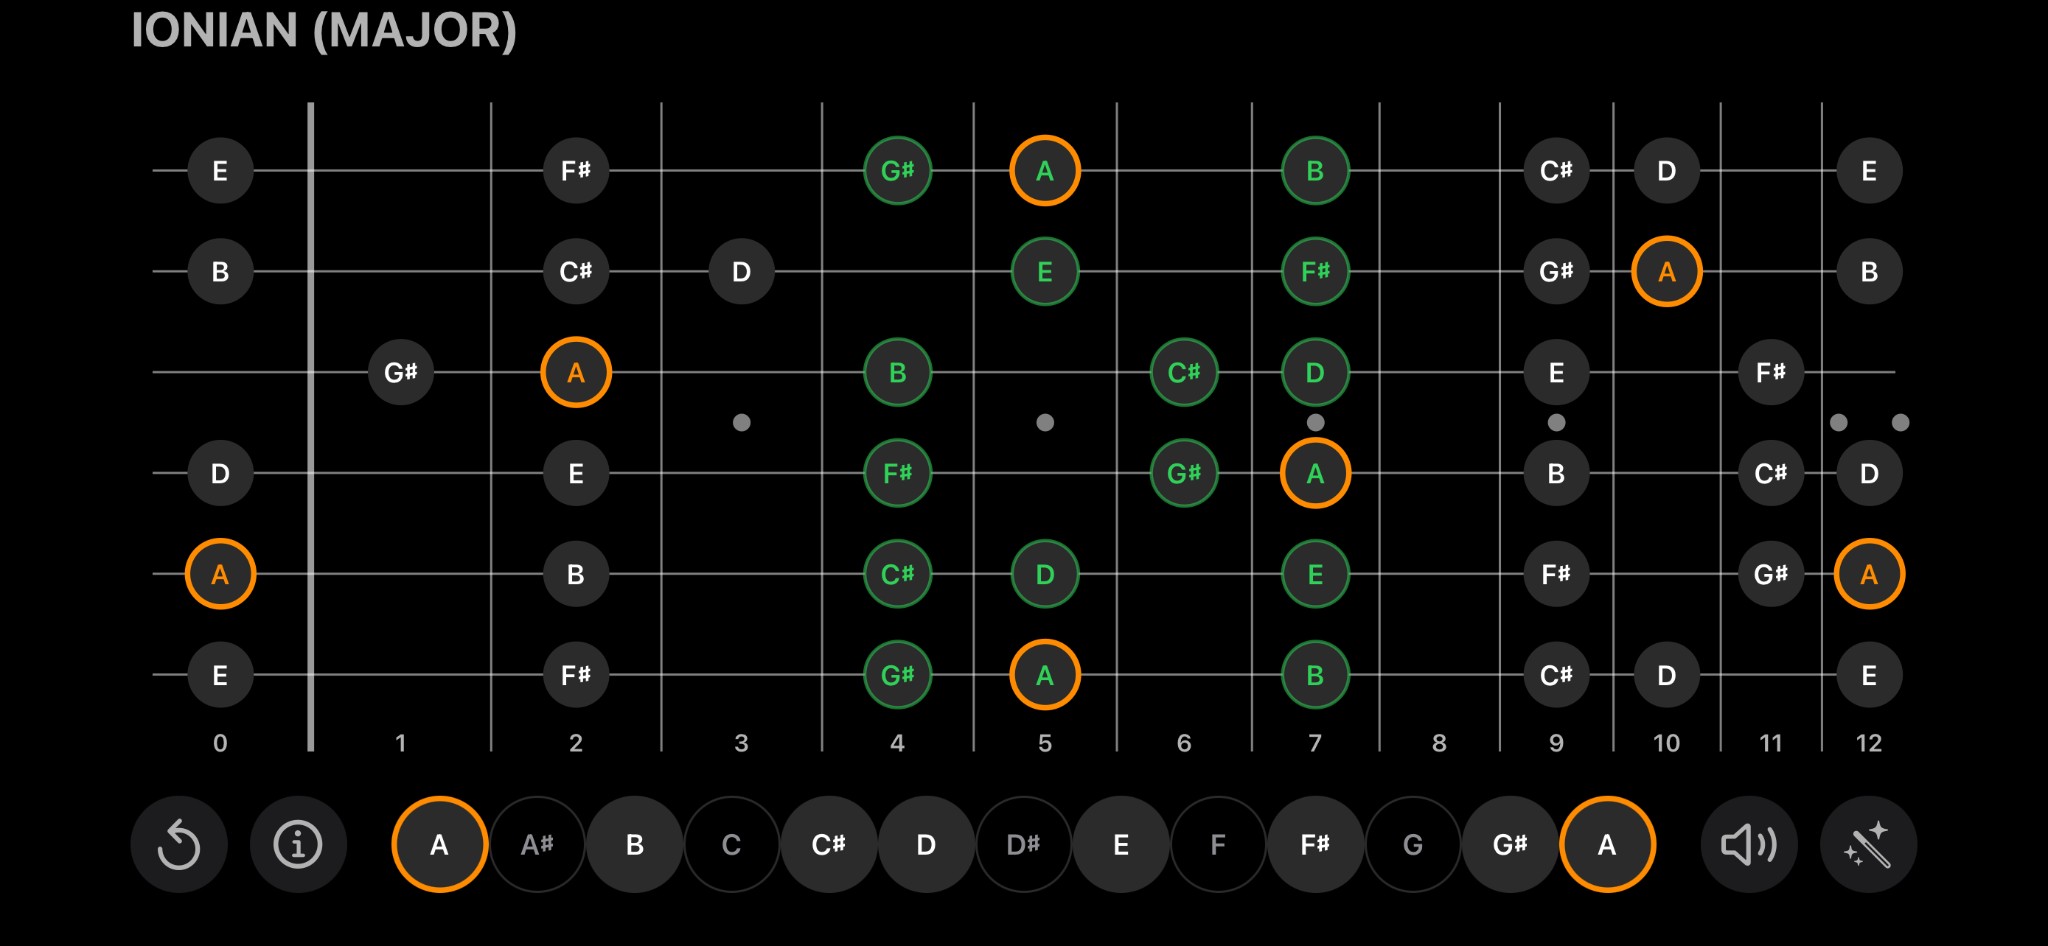
Task: Click the orange A note at fret 7
Action: coord(1315,472)
